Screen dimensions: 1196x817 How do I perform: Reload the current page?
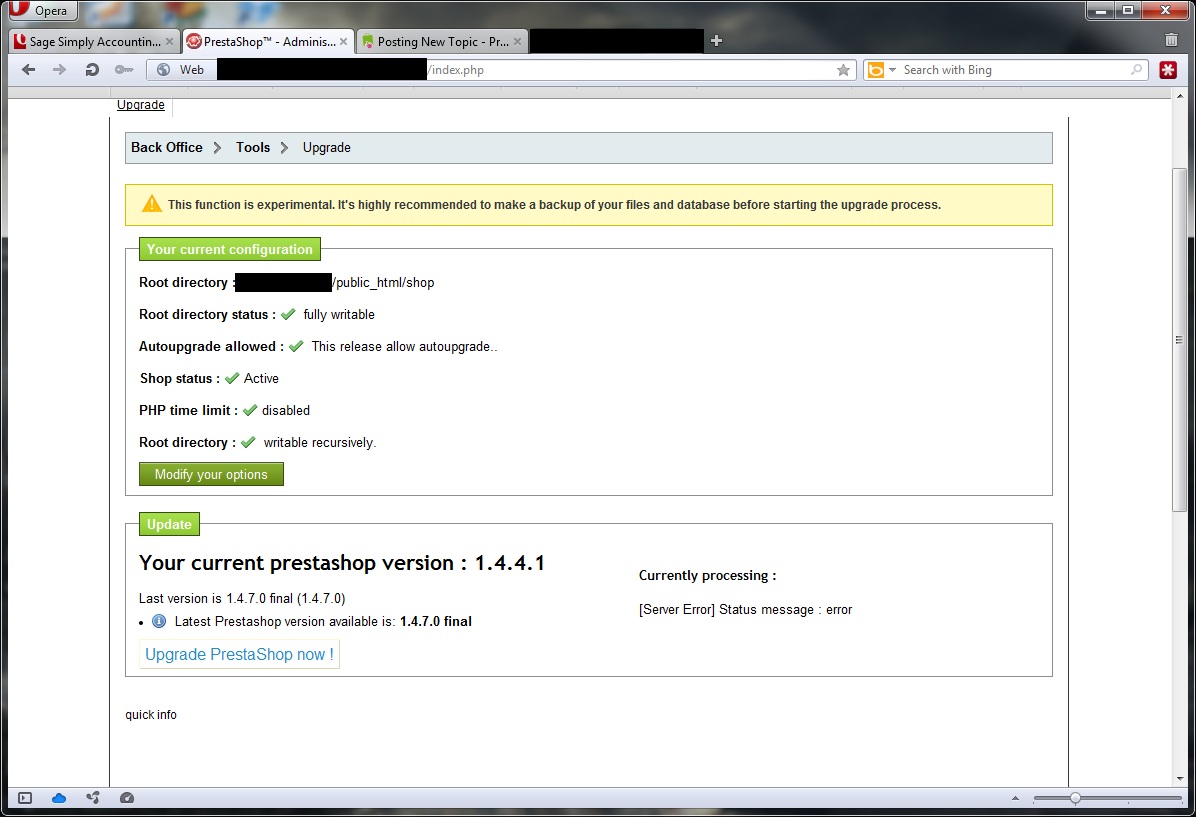coord(92,69)
